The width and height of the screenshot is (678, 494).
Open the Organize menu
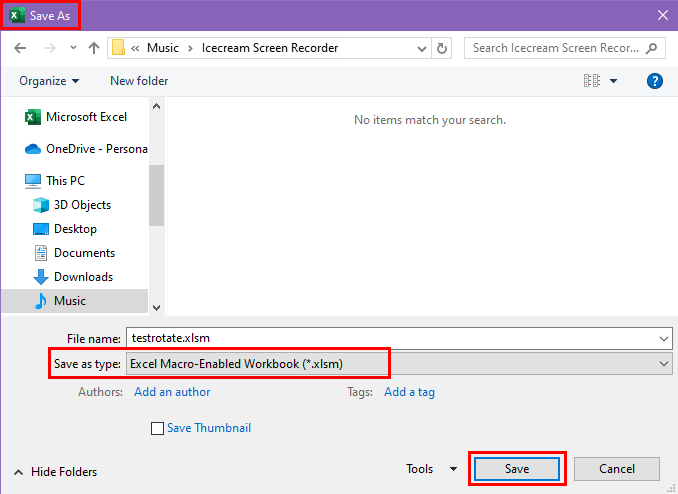49,81
